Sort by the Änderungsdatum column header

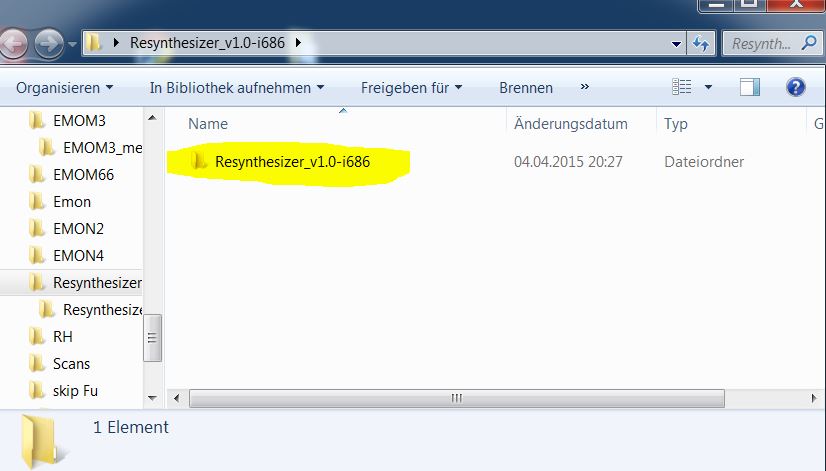point(571,124)
